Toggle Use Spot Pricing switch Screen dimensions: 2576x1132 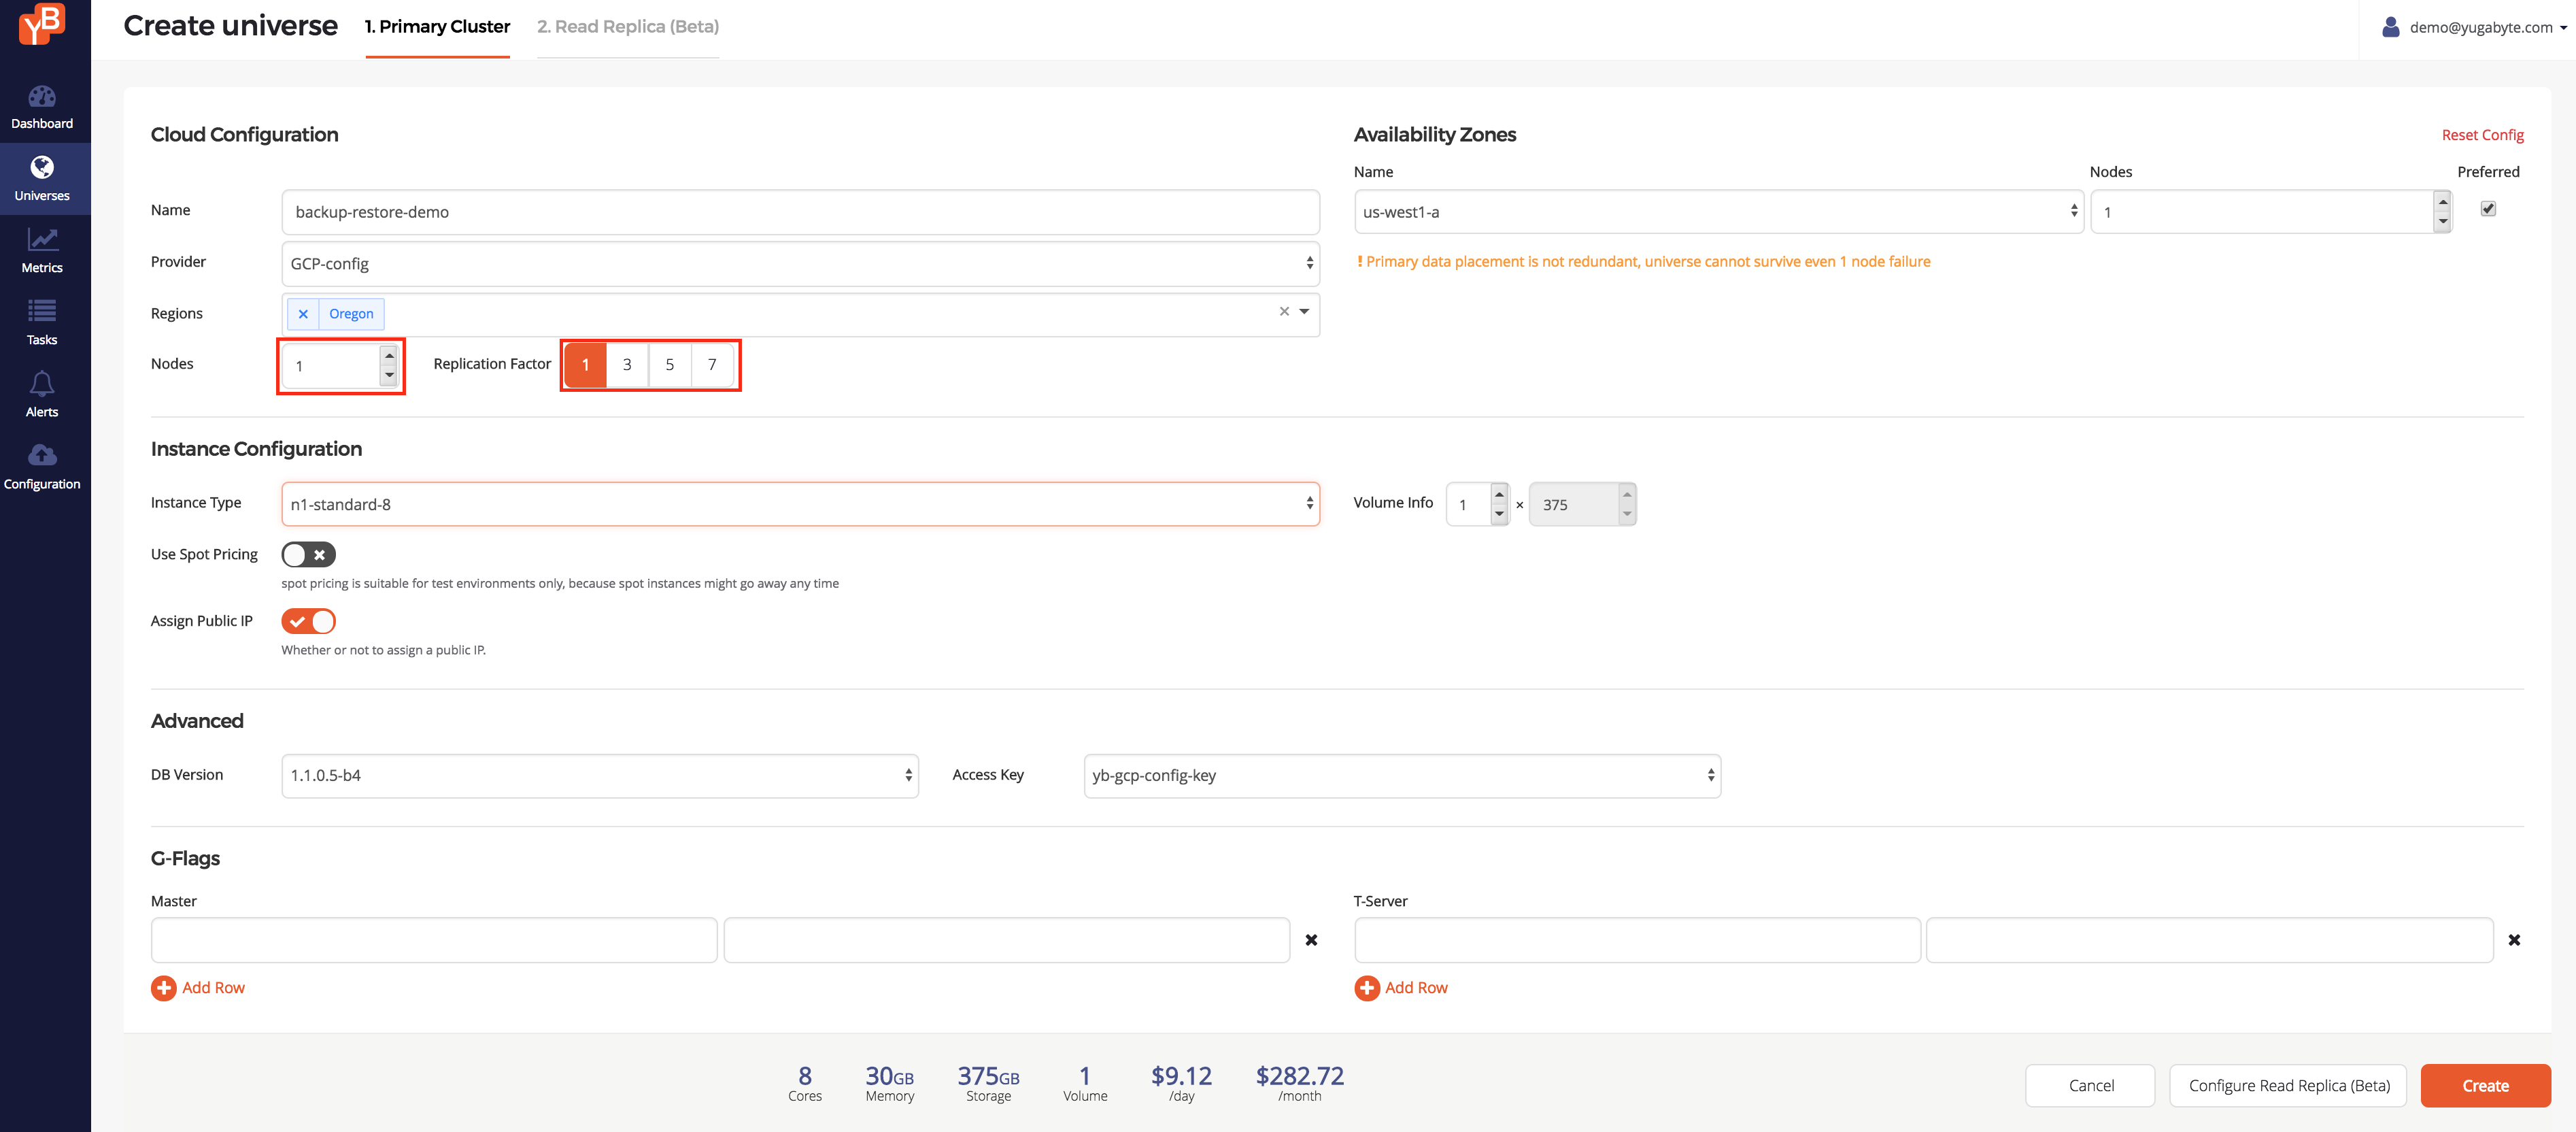click(308, 555)
